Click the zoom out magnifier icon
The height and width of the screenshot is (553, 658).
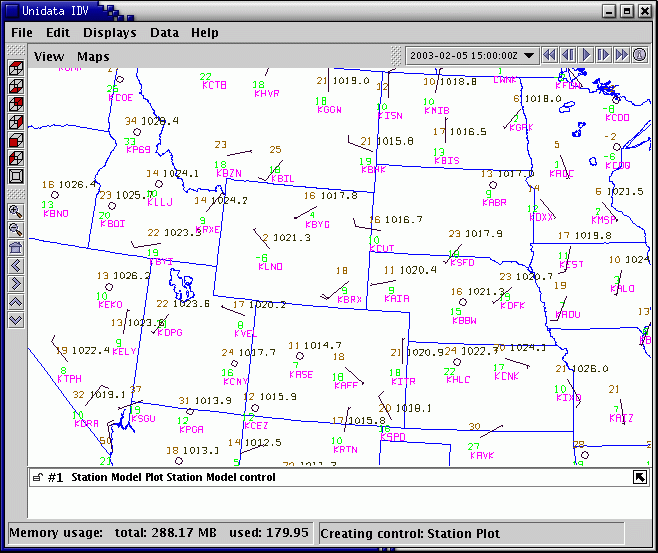point(16,230)
